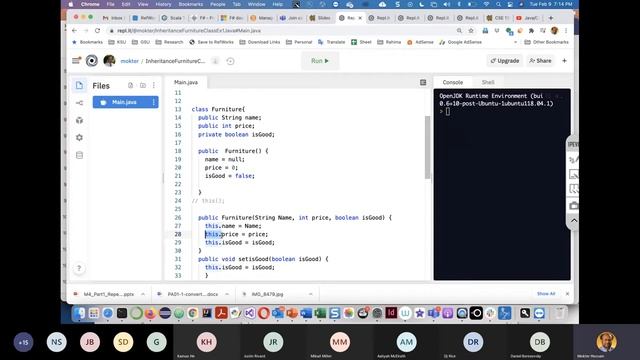Switch to the Shell tab
Image resolution: width=640 pixels, height=360 pixels.
click(488, 82)
